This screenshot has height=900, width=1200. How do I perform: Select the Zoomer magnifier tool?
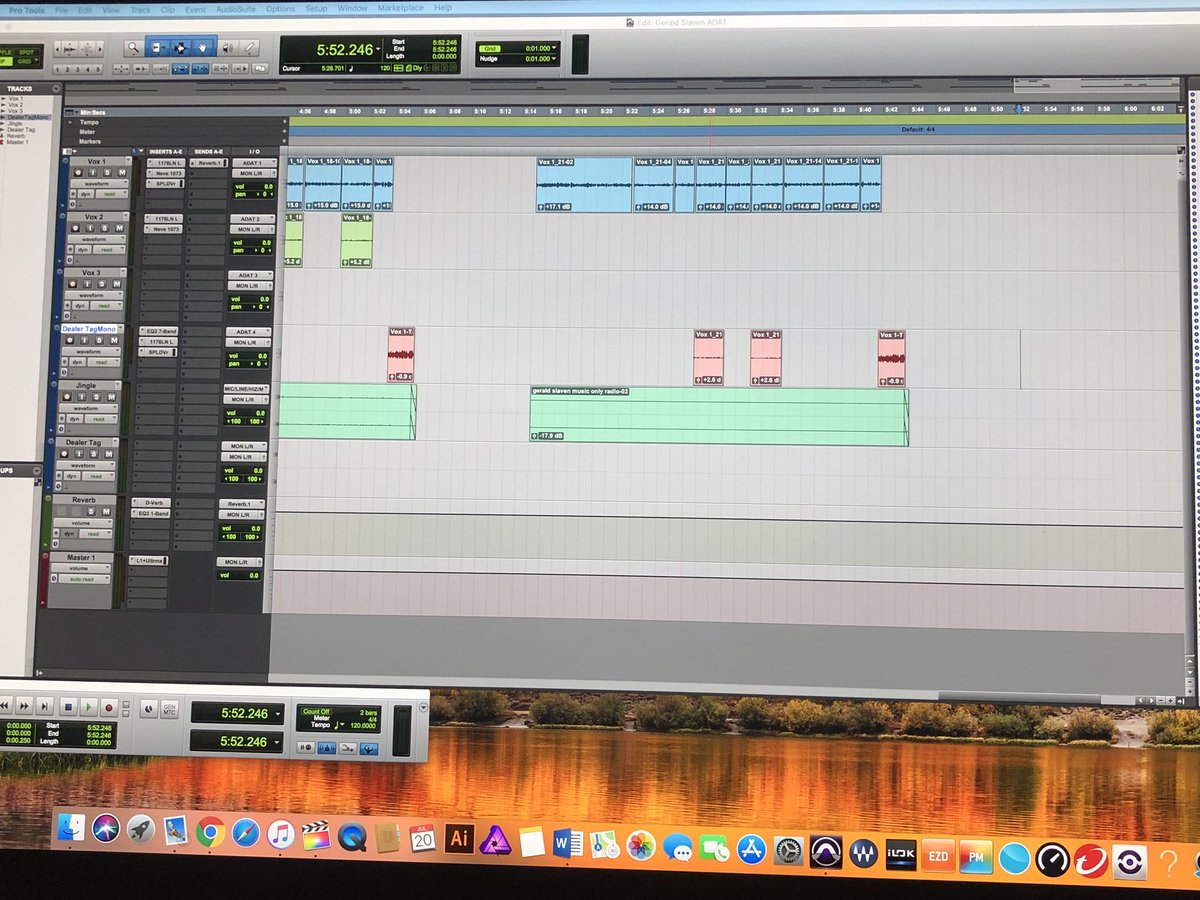point(133,48)
